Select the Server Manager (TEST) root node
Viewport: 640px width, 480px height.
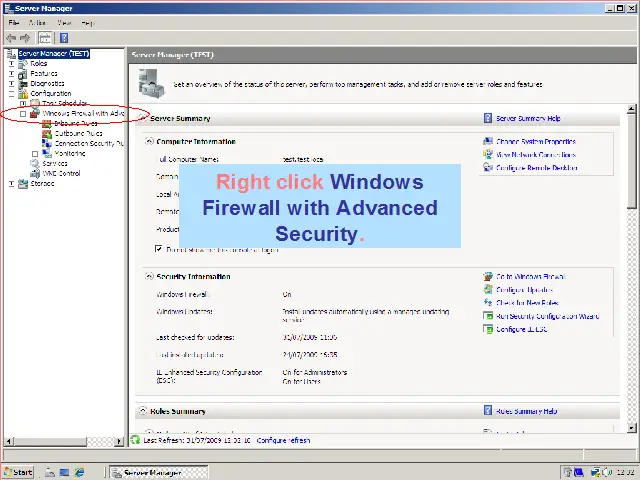tap(53, 53)
